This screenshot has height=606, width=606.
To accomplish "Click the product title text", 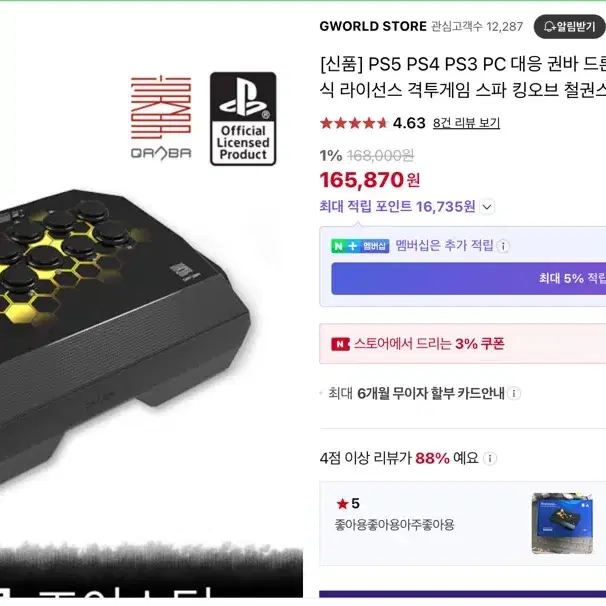I will click(x=463, y=77).
